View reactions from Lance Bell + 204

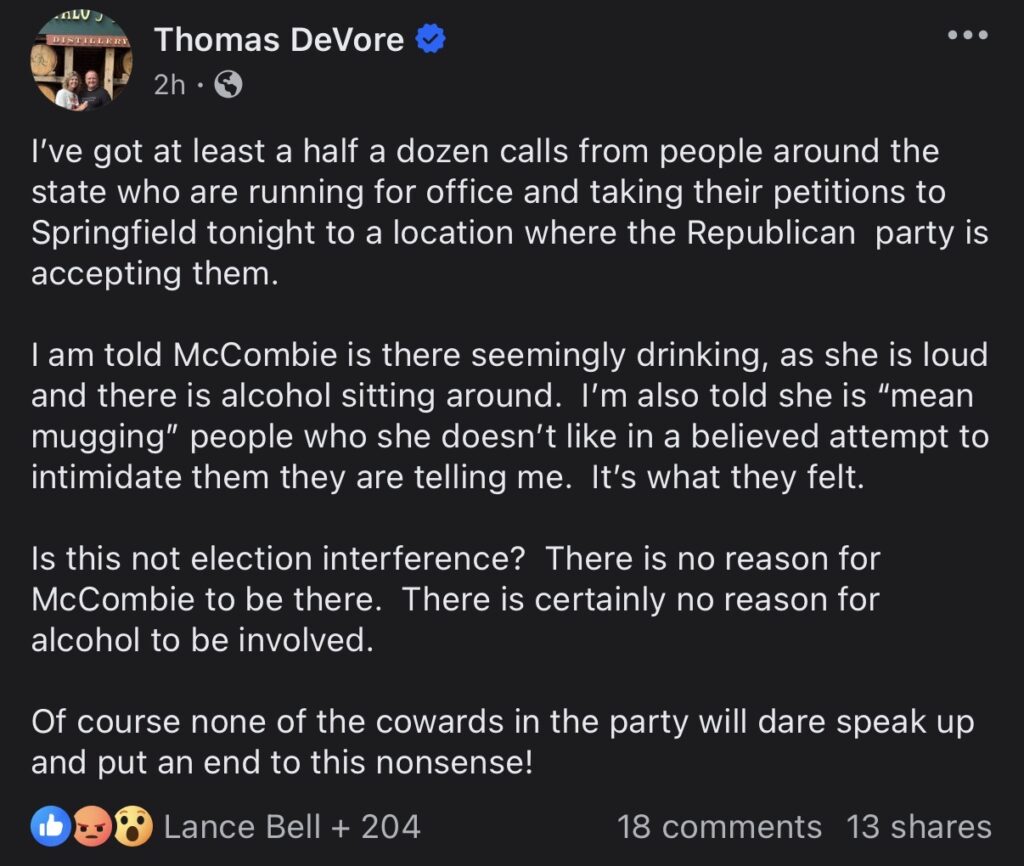(x=292, y=827)
